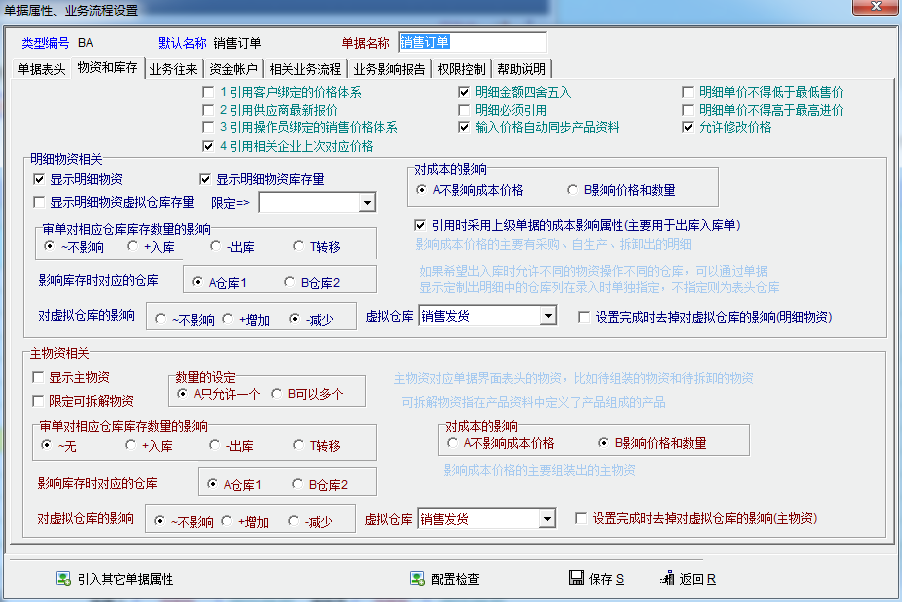902x602 pixels.
Task: Click the 保存 floppy disk icon
Action: 576,579
